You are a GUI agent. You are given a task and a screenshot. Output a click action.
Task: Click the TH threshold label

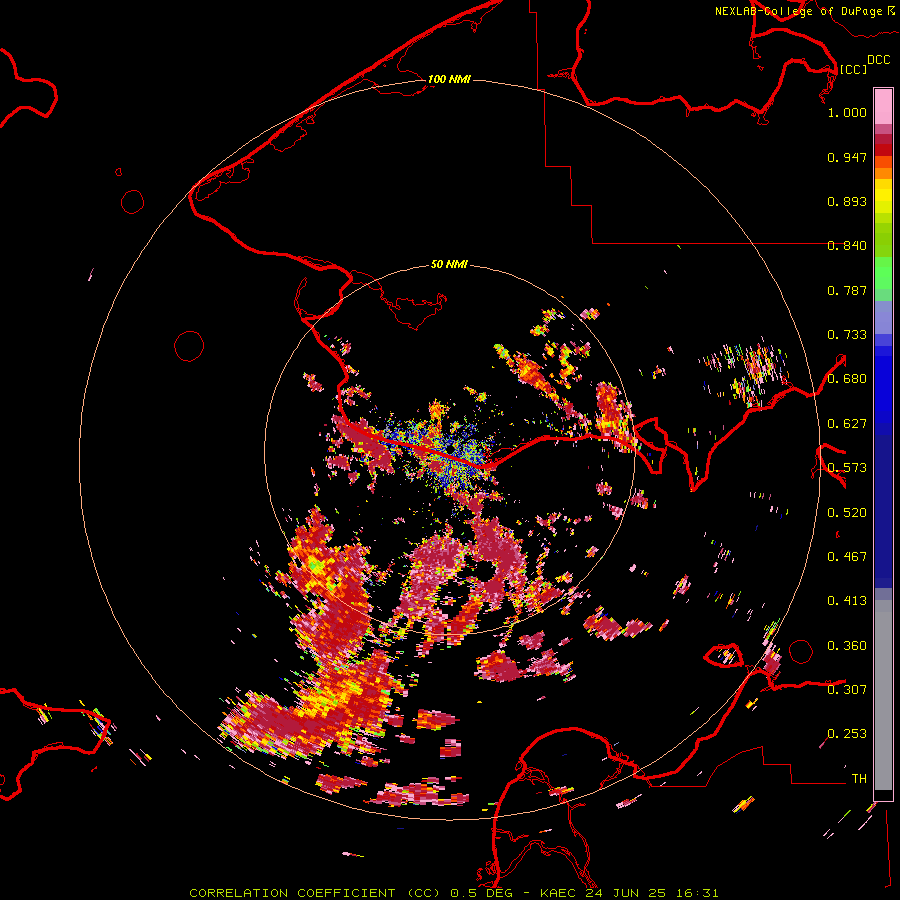coord(859,779)
